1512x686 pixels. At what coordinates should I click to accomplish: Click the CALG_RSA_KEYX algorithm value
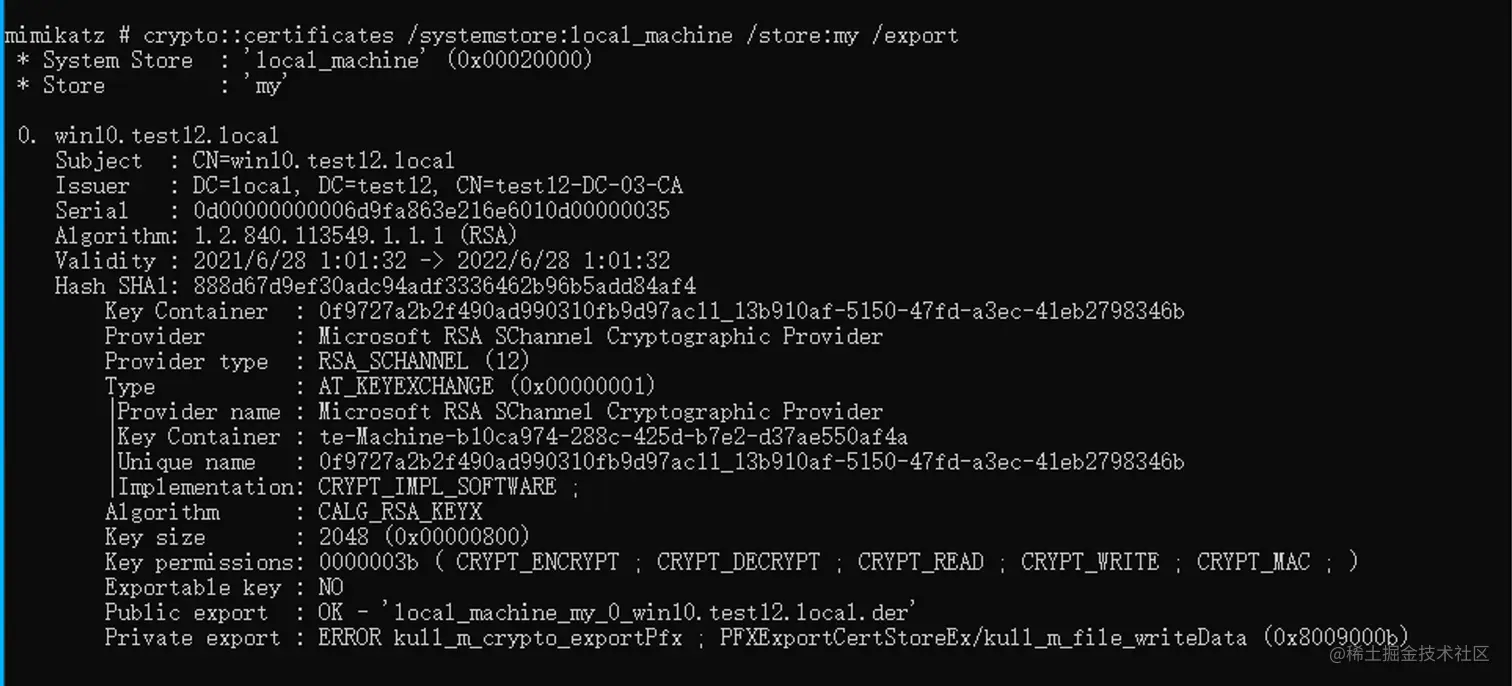click(400, 512)
